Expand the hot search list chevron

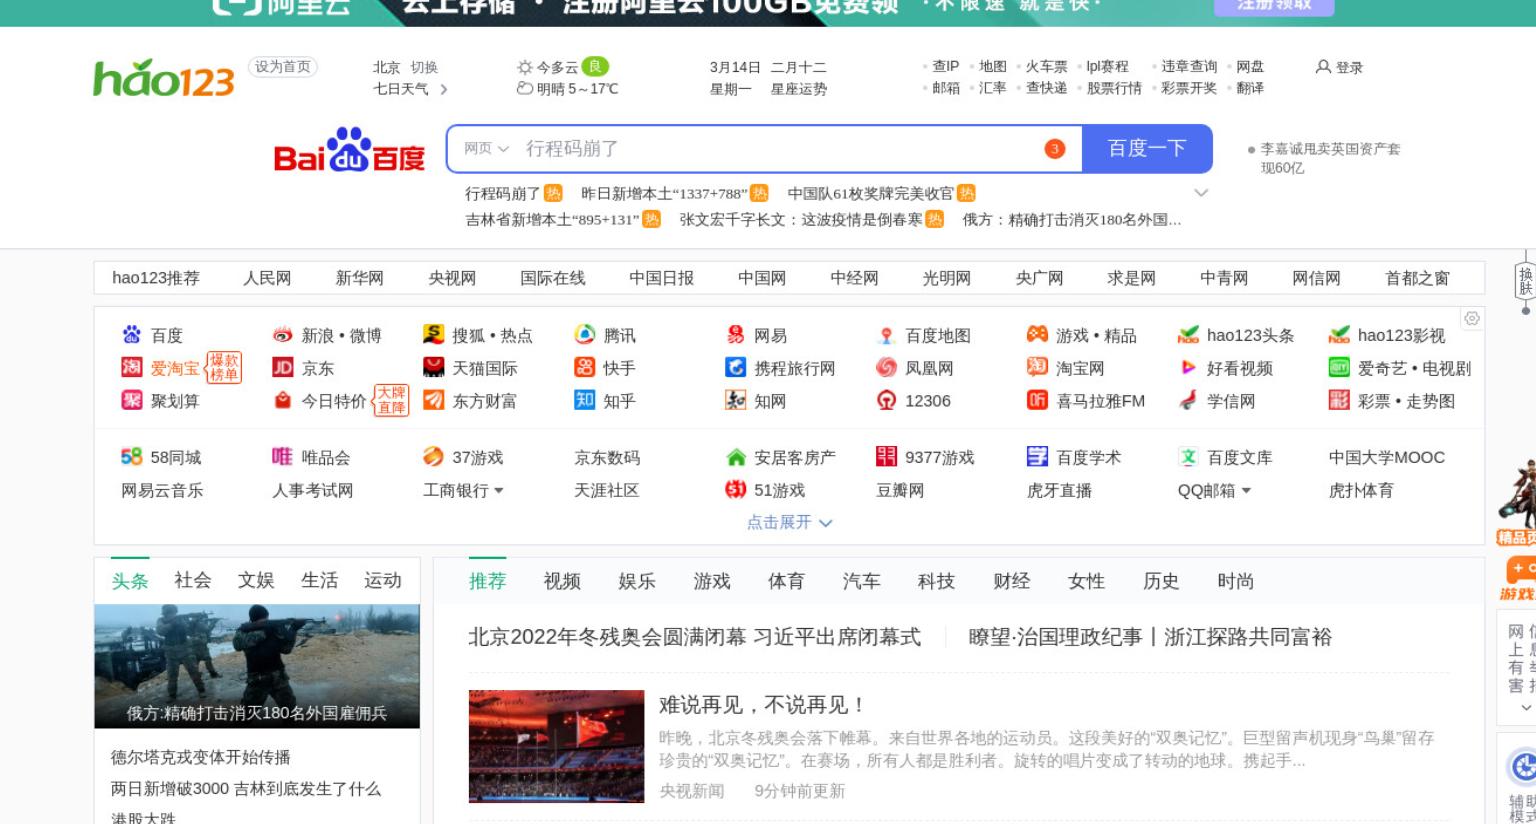(x=1202, y=193)
